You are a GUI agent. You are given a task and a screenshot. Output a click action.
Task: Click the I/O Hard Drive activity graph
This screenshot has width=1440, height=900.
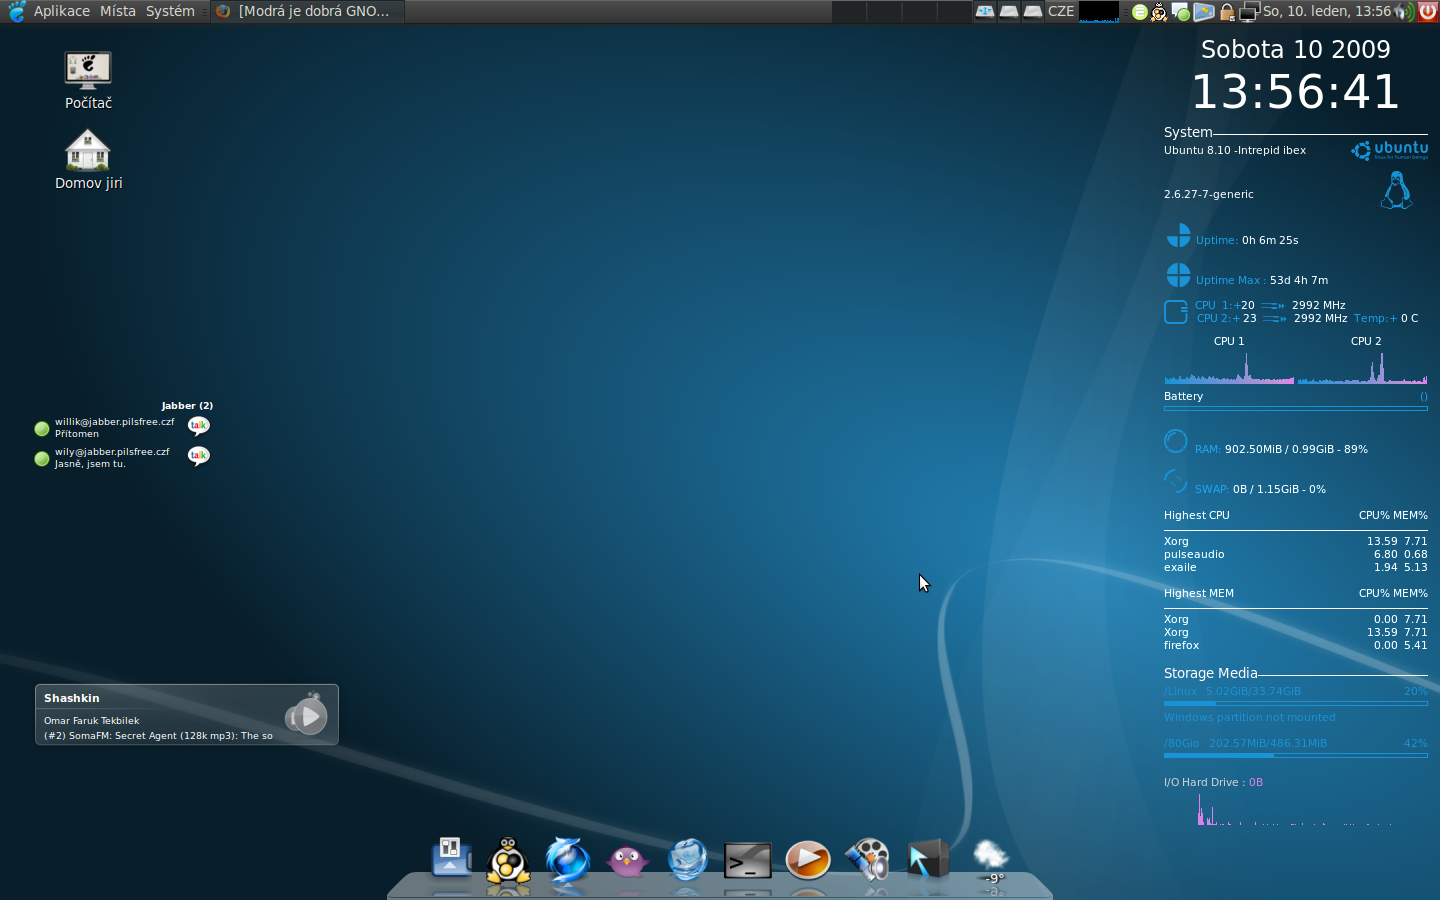pos(1296,809)
